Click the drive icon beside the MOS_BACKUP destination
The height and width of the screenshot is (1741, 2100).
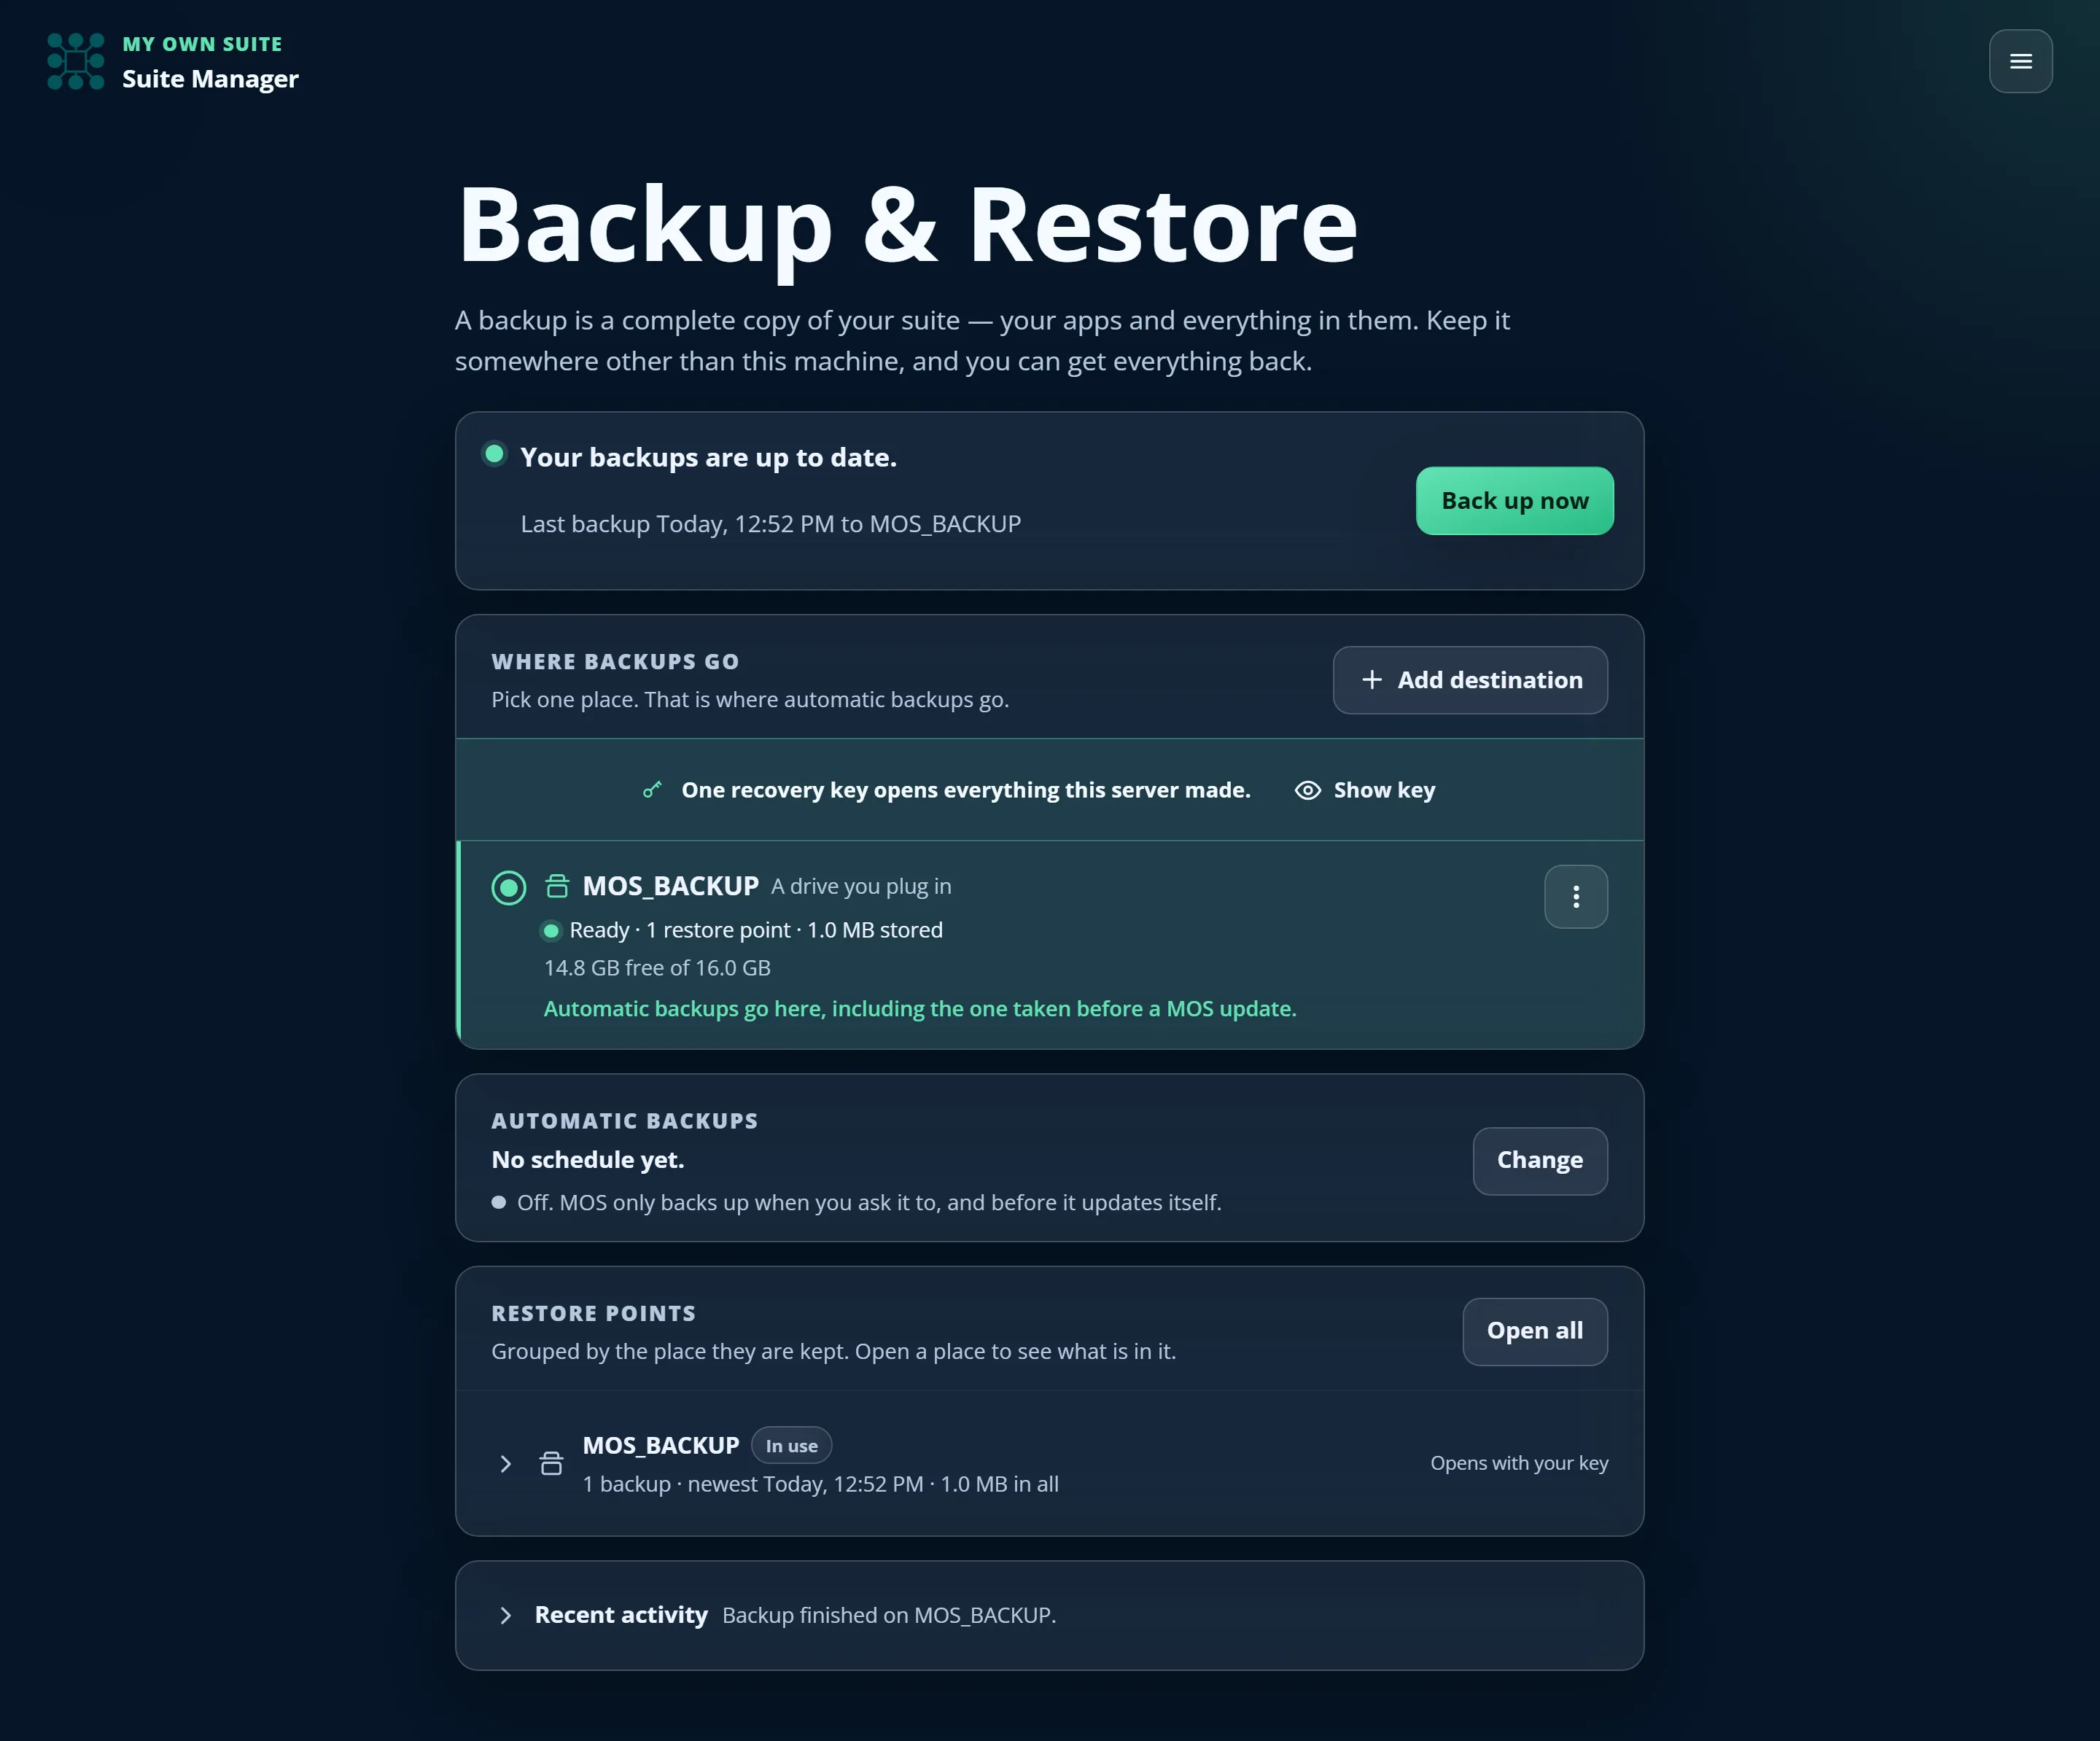click(557, 886)
